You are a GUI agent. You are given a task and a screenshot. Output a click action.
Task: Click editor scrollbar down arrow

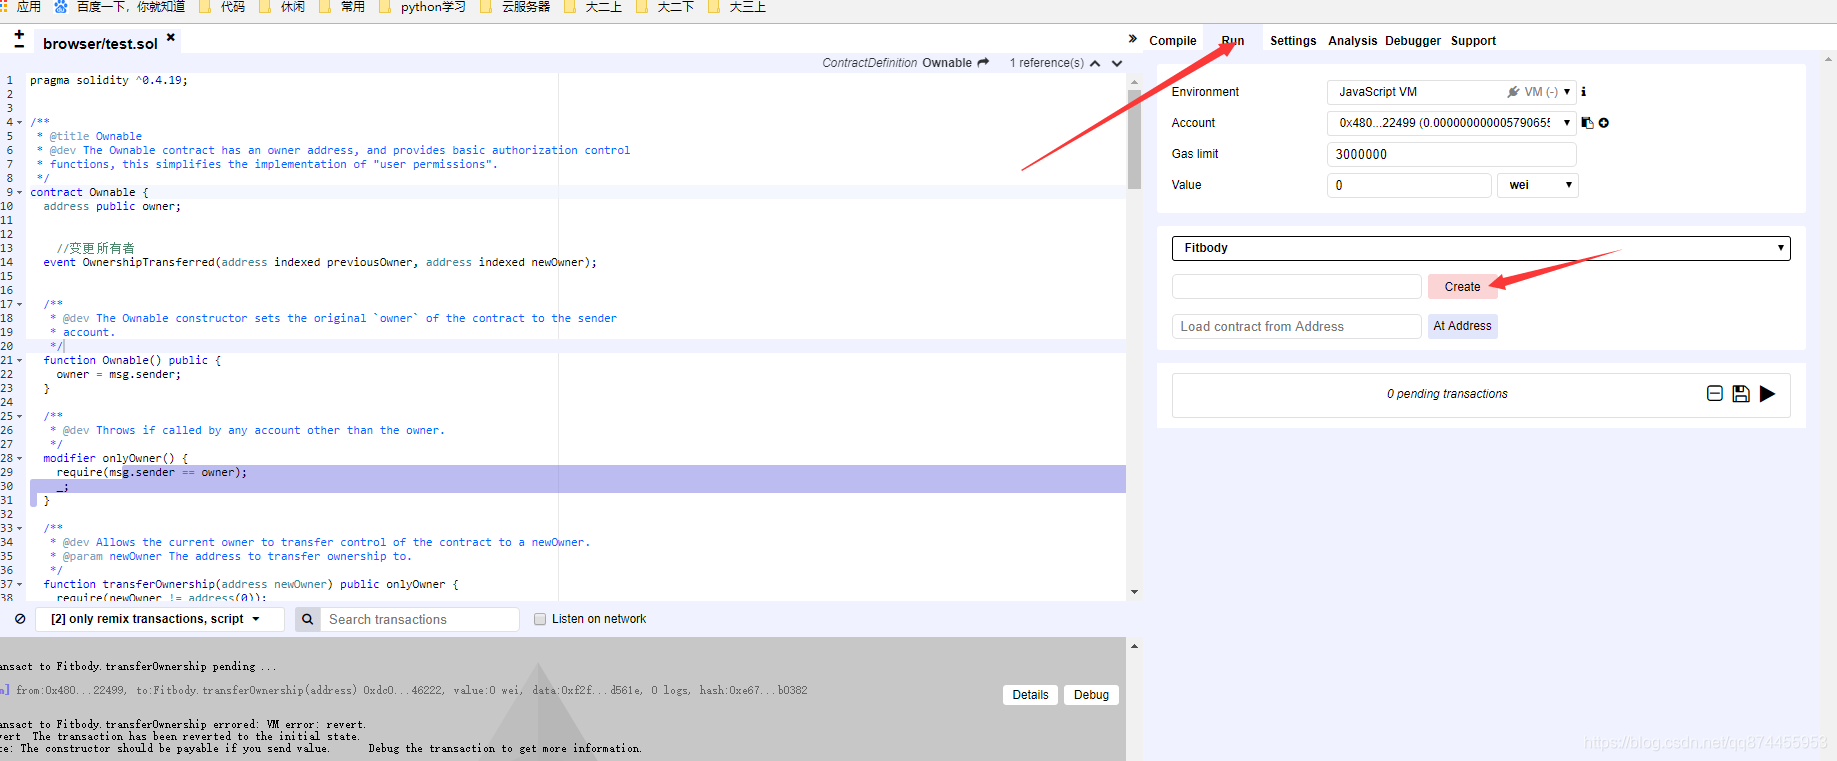(x=1134, y=592)
